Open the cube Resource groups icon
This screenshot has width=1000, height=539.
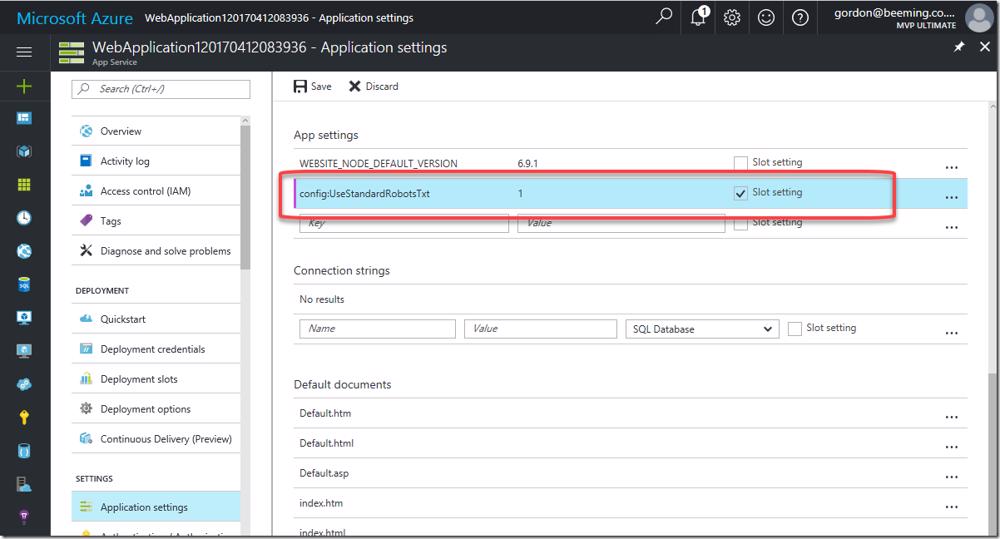(x=24, y=151)
